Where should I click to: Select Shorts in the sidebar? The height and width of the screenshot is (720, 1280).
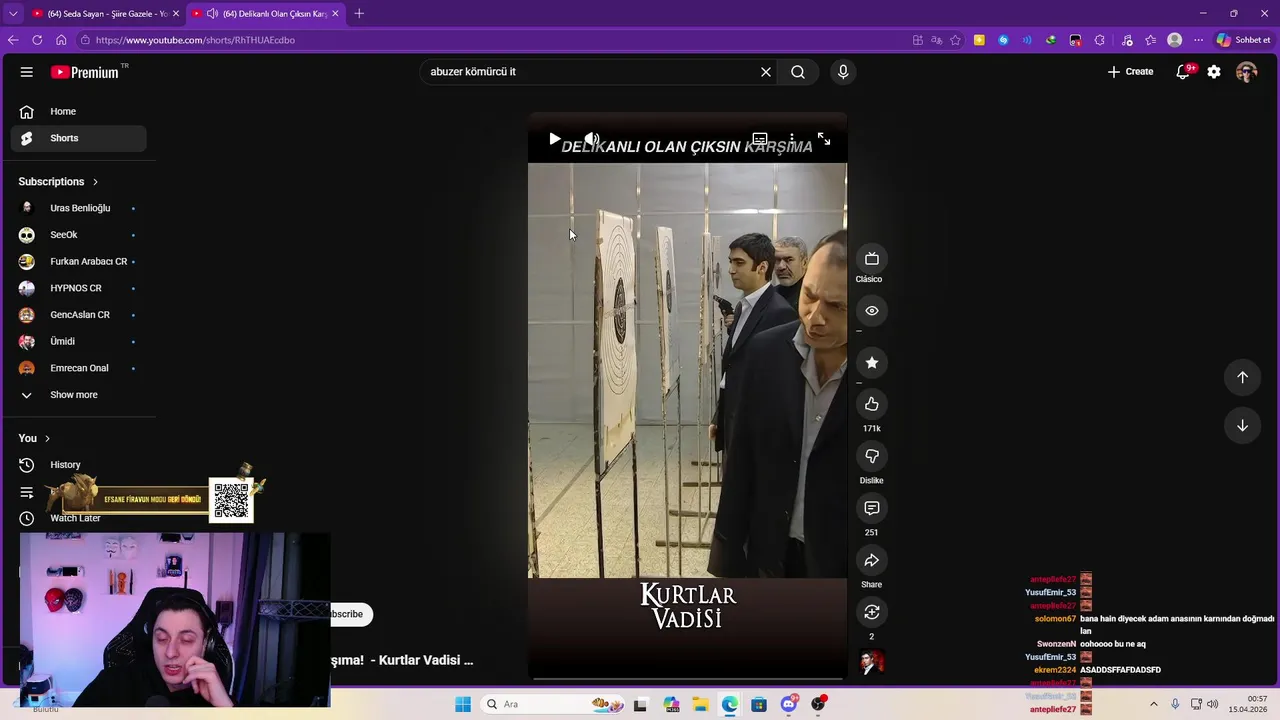point(78,138)
